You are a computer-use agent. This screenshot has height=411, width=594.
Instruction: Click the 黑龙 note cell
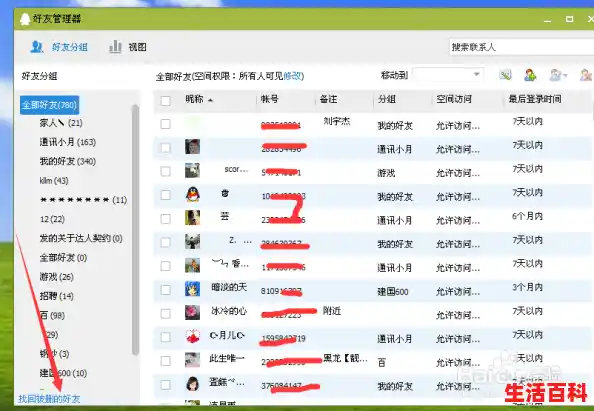point(345,358)
